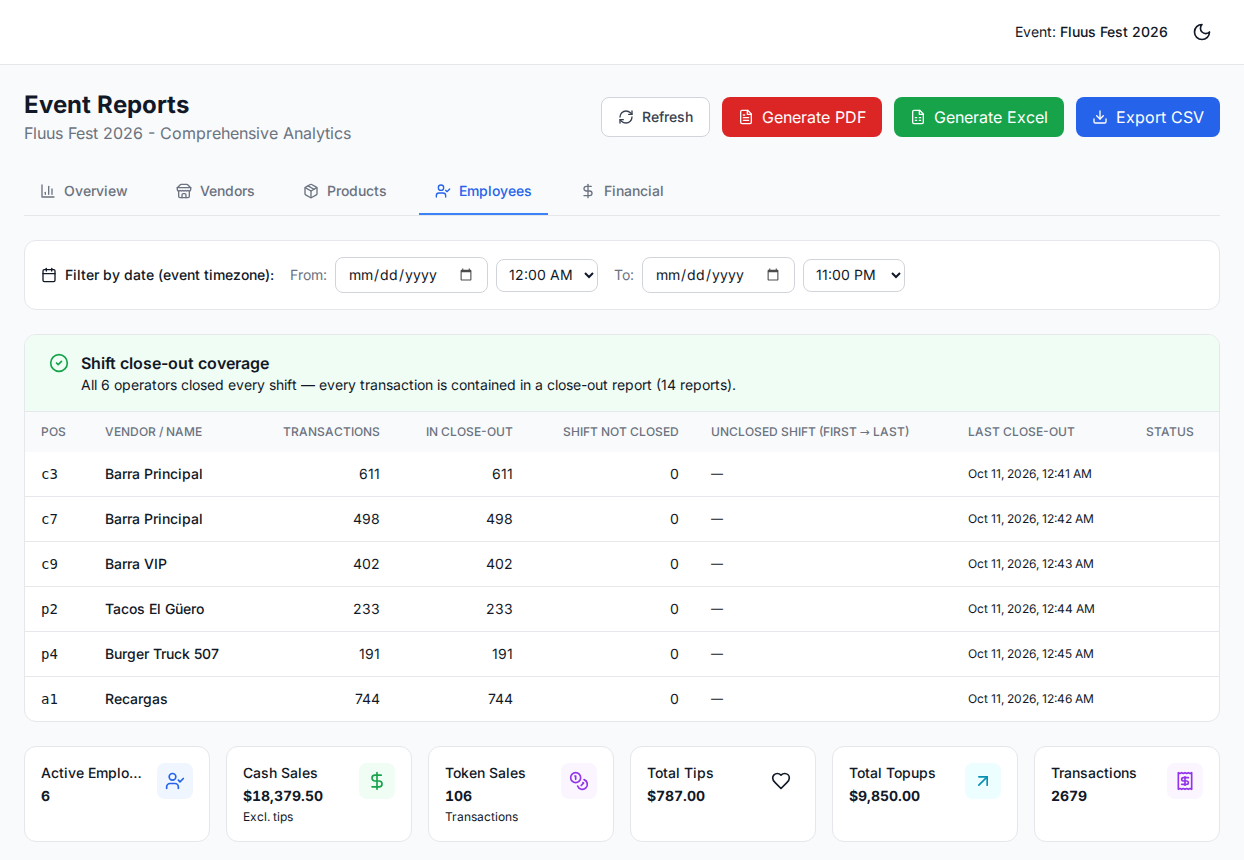Click the To date input field
Screen dimensions: 1244x860
click(x=718, y=275)
